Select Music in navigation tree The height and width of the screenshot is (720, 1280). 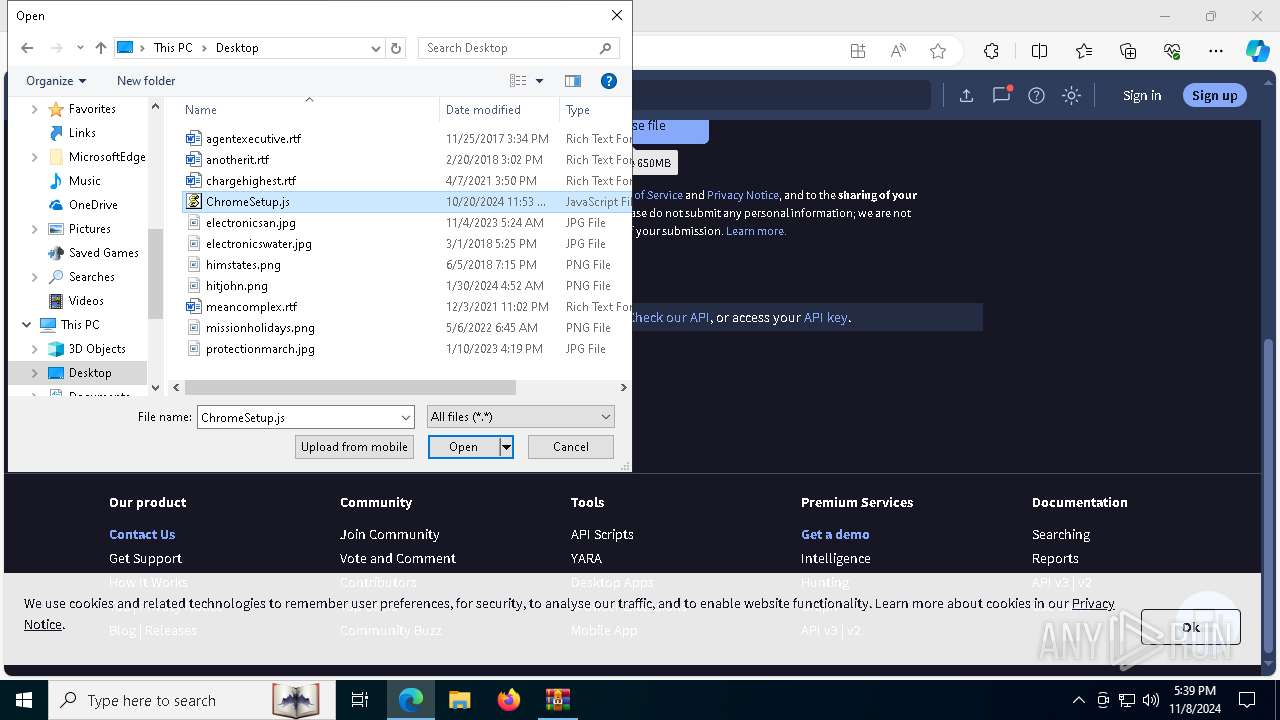pyautogui.click(x=84, y=181)
